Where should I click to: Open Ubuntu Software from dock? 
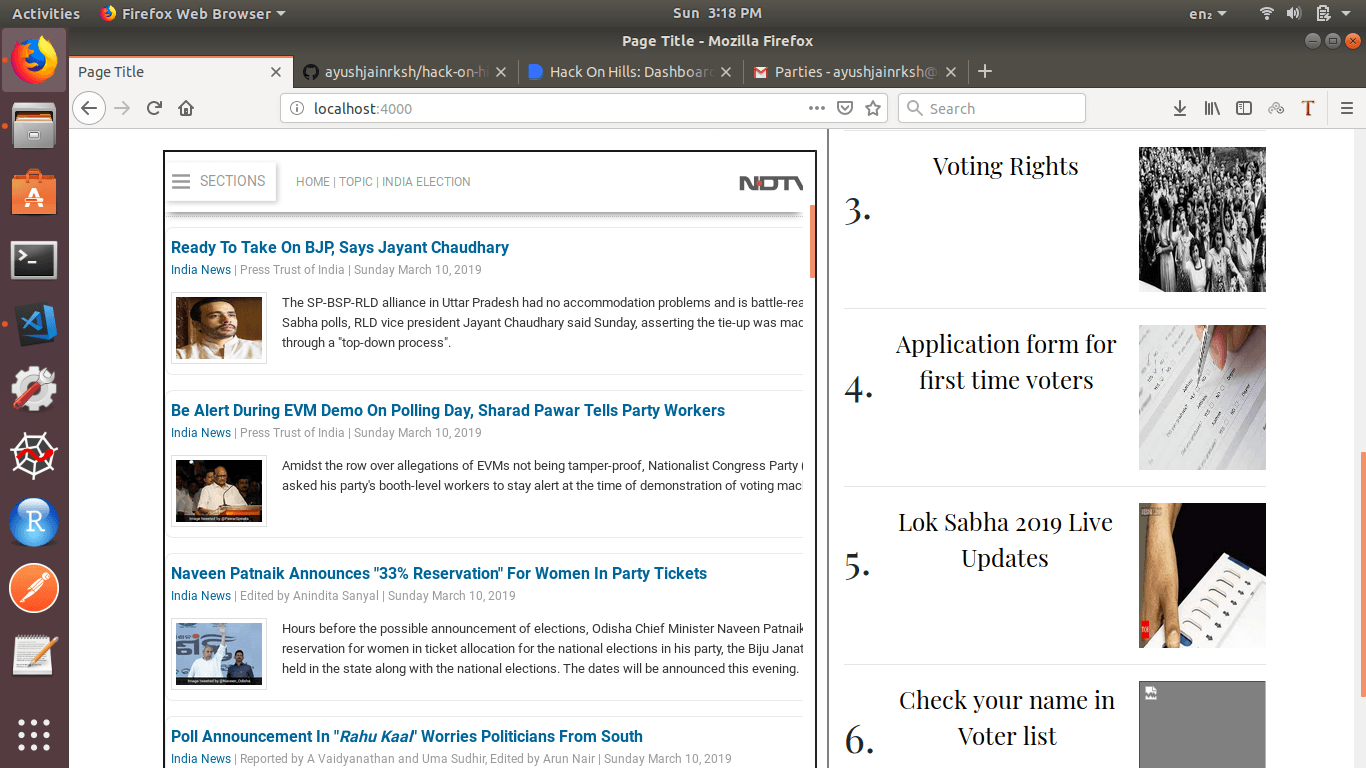click(34, 193)
